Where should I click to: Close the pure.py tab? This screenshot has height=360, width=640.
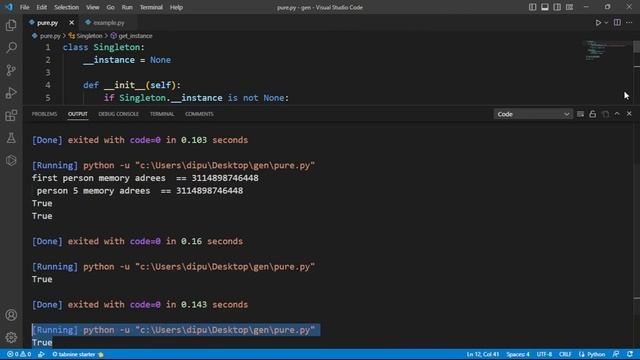[x=71, y=23]
